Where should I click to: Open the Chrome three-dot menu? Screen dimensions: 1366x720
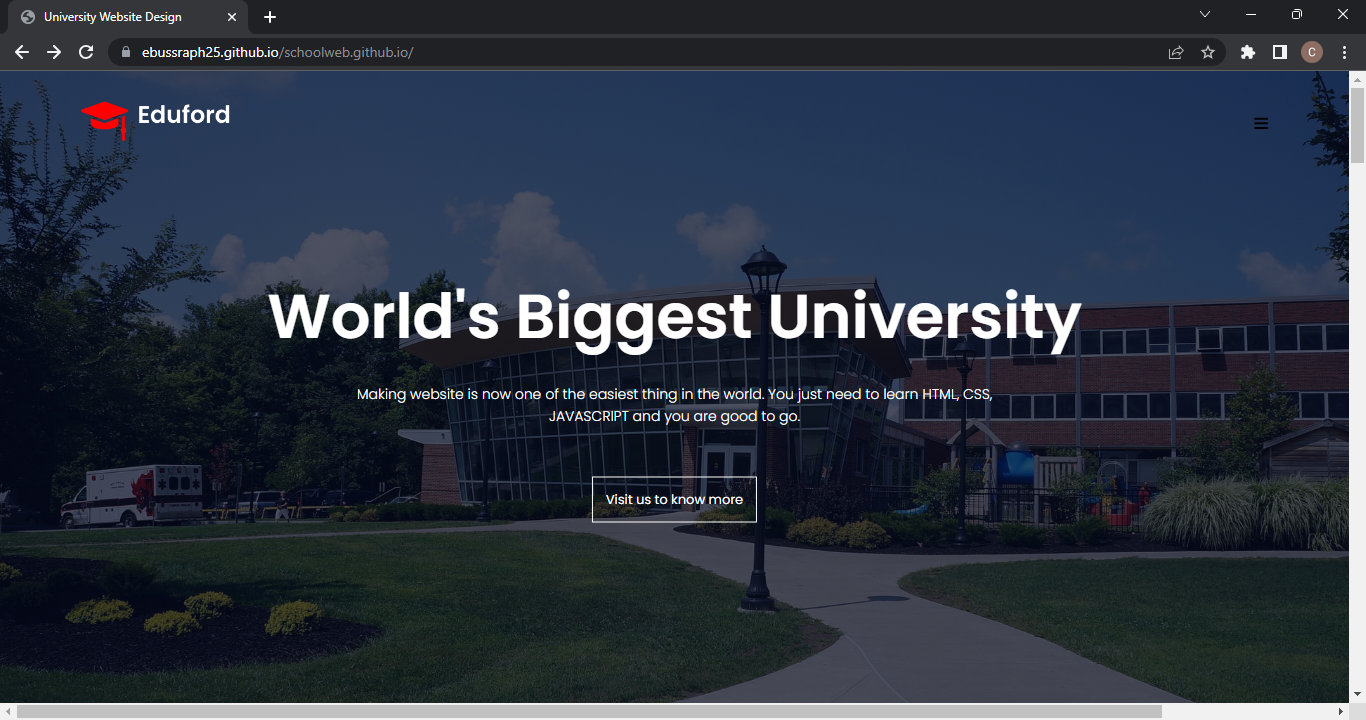click(x=1345, y=52)
